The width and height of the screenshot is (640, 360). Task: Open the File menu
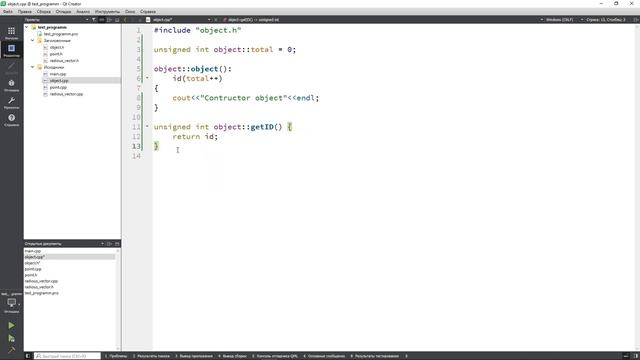pos(8,12)
